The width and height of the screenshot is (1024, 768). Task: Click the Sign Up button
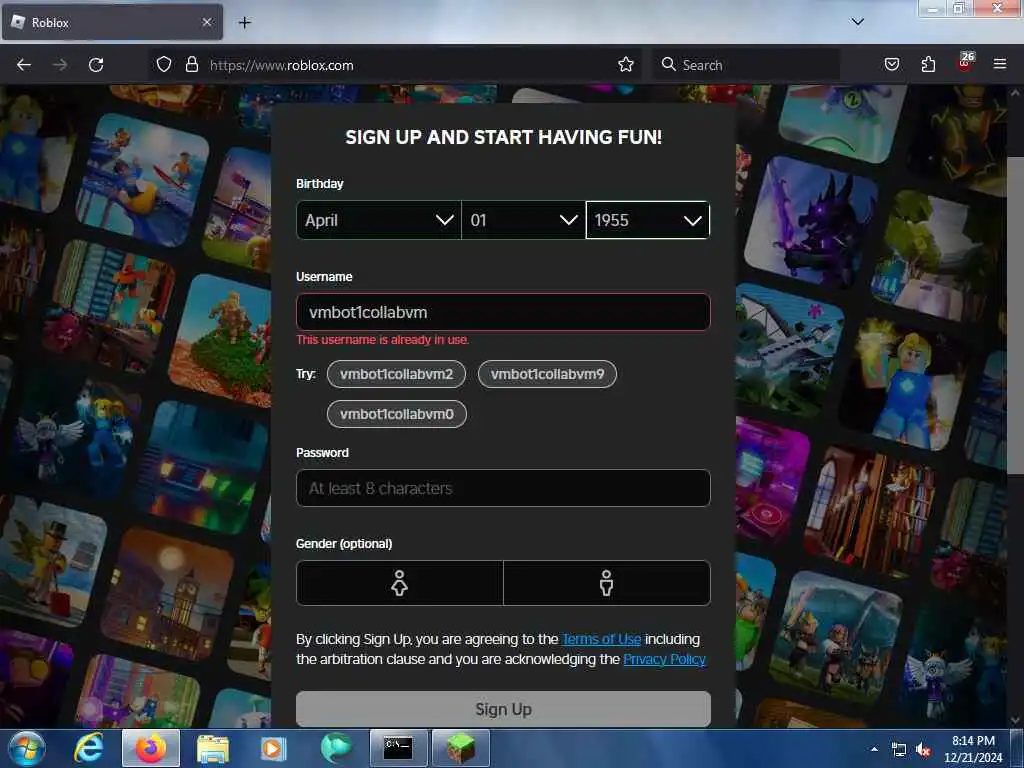(503, 709)
